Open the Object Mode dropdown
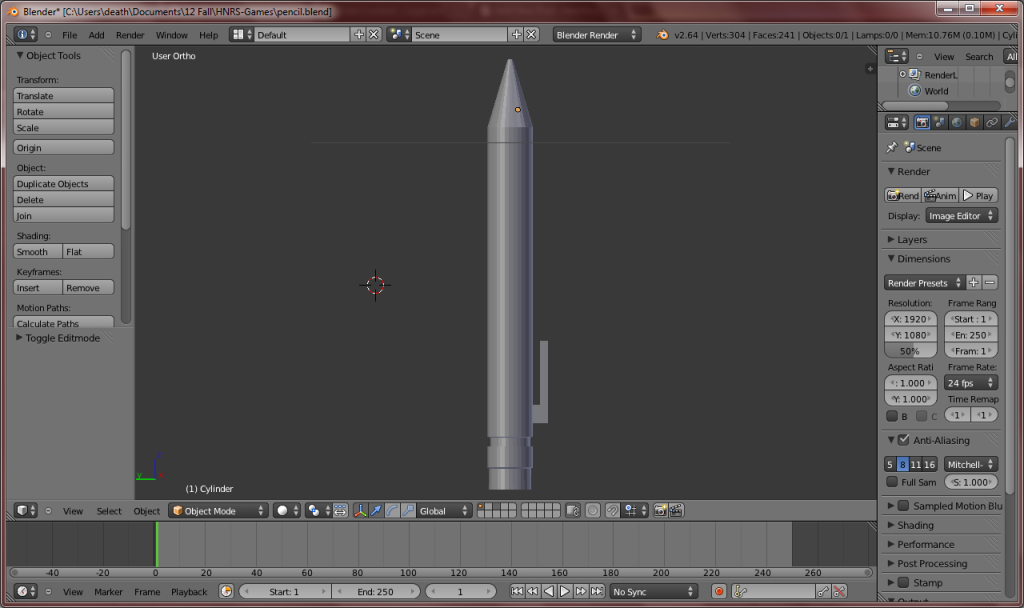 click(219, 510)
